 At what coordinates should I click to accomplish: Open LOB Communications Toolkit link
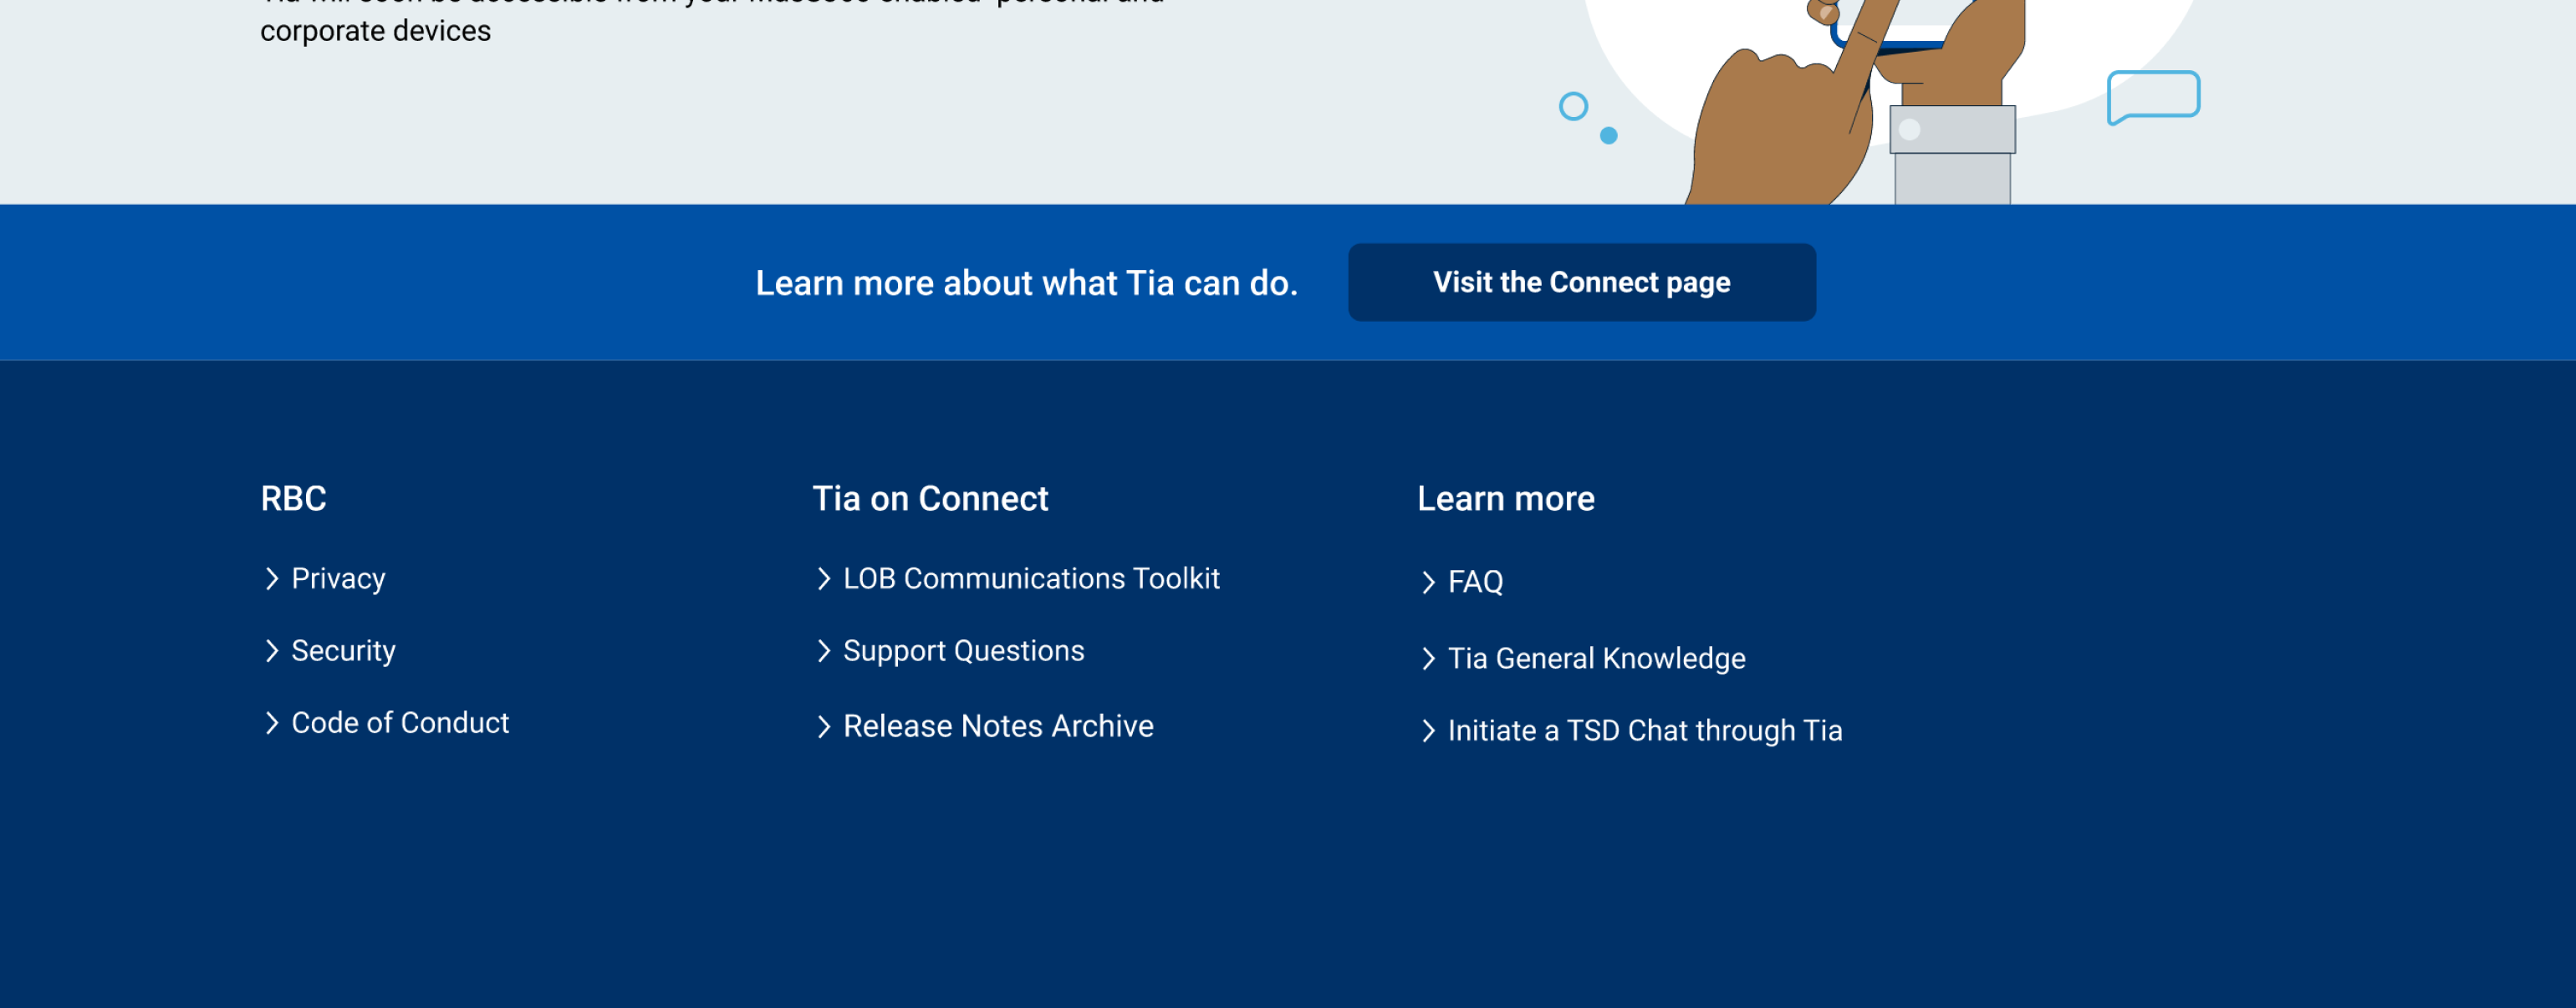click(x=1031, y=579)
